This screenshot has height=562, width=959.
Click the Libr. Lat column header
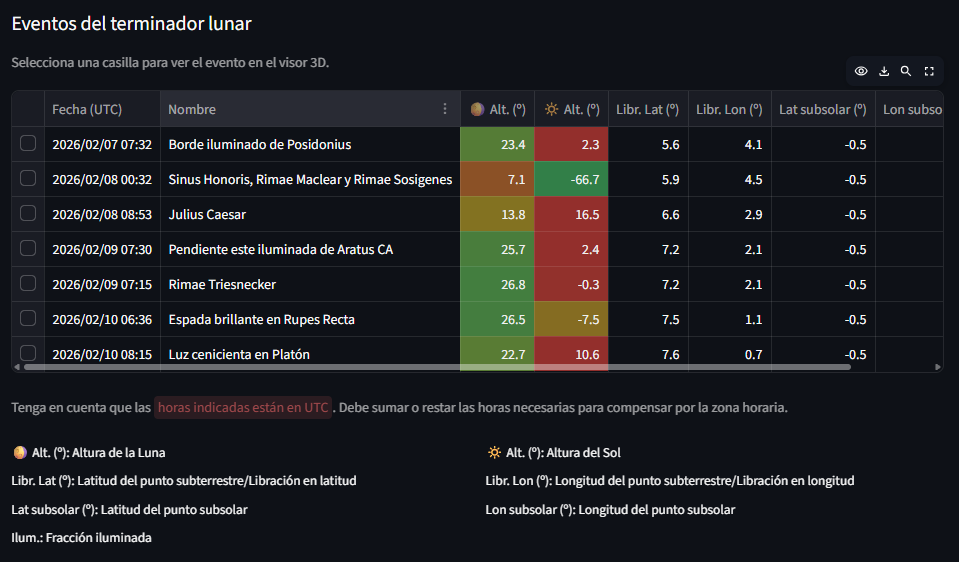pyautogui.click(x=647, y=109)
